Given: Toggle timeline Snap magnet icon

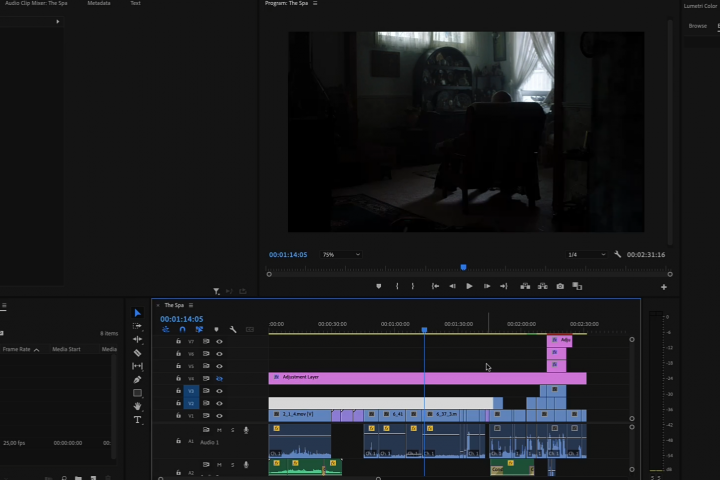Looking at the screenshot, I should [182, 329].
